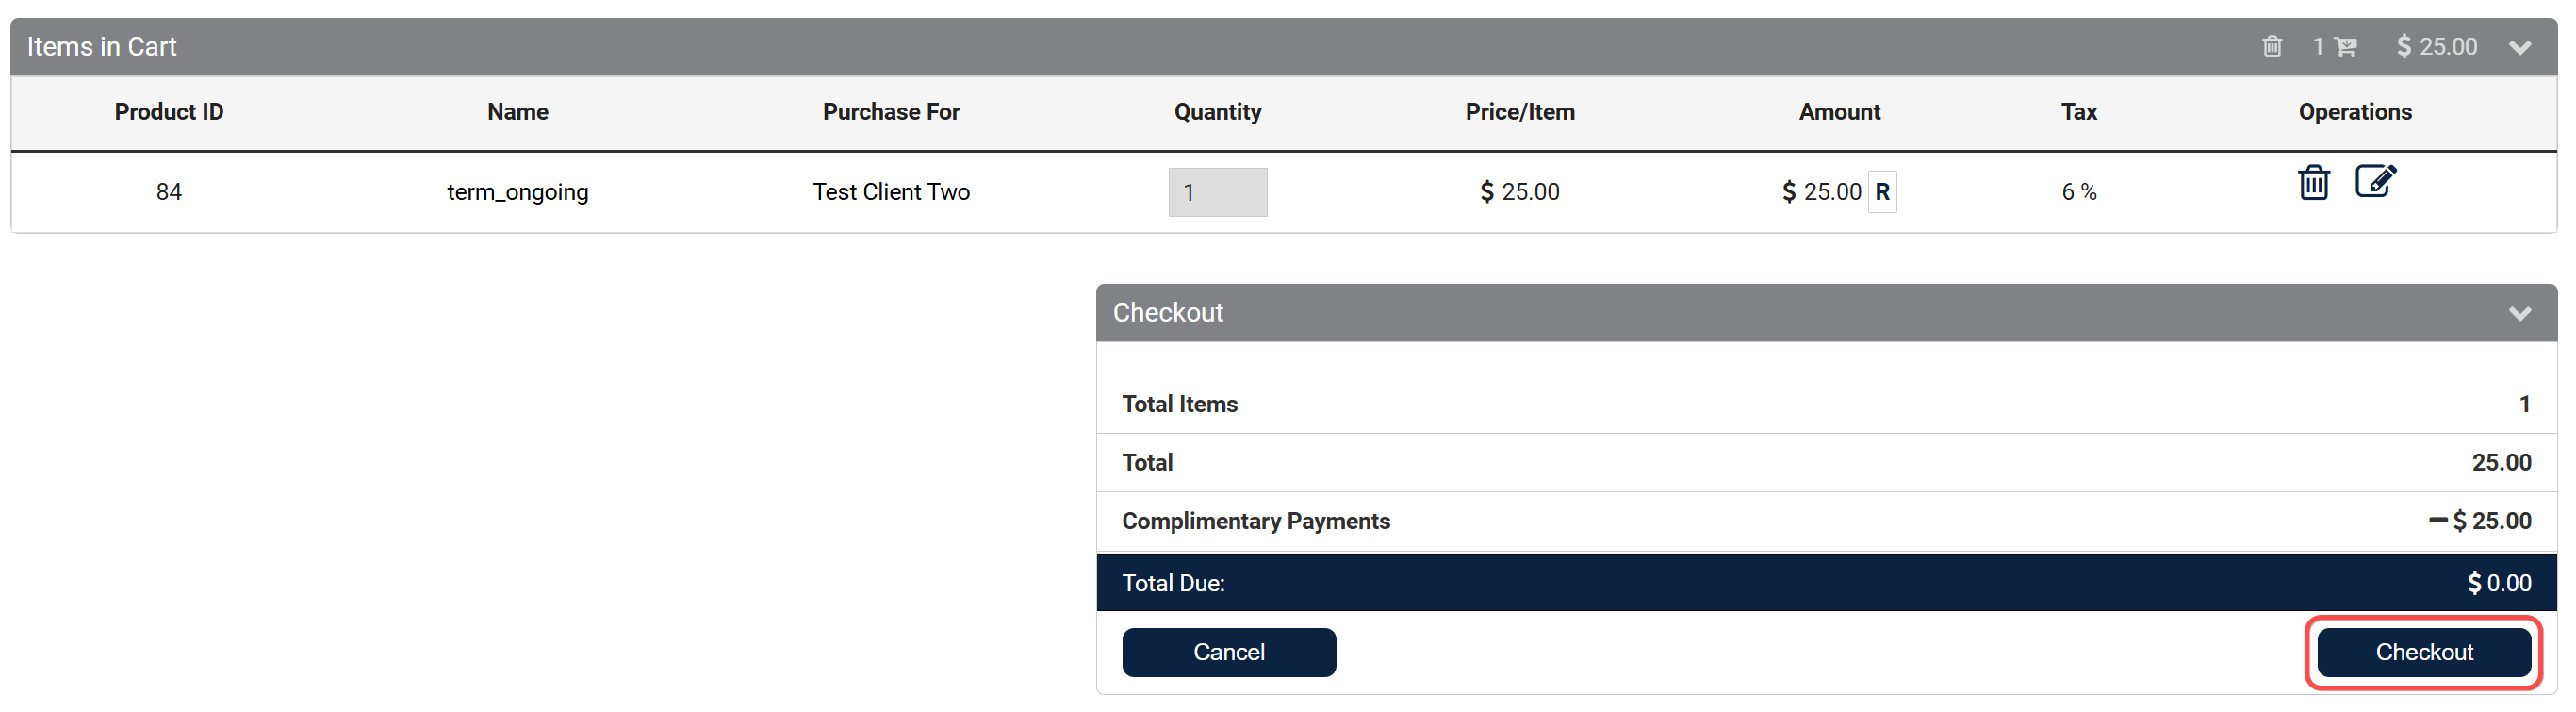
Task: Click the Product ID column header
Action: (x=169, y=112)
